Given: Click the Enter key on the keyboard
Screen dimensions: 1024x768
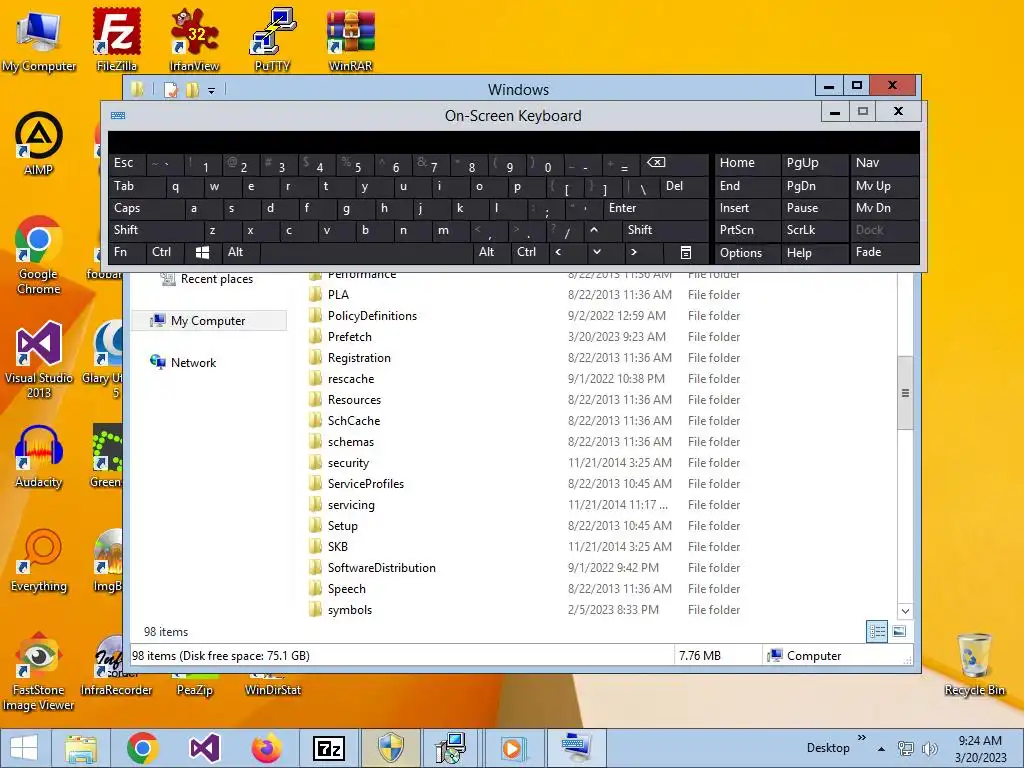Looking at the screenshot, I should coord(655,208).
